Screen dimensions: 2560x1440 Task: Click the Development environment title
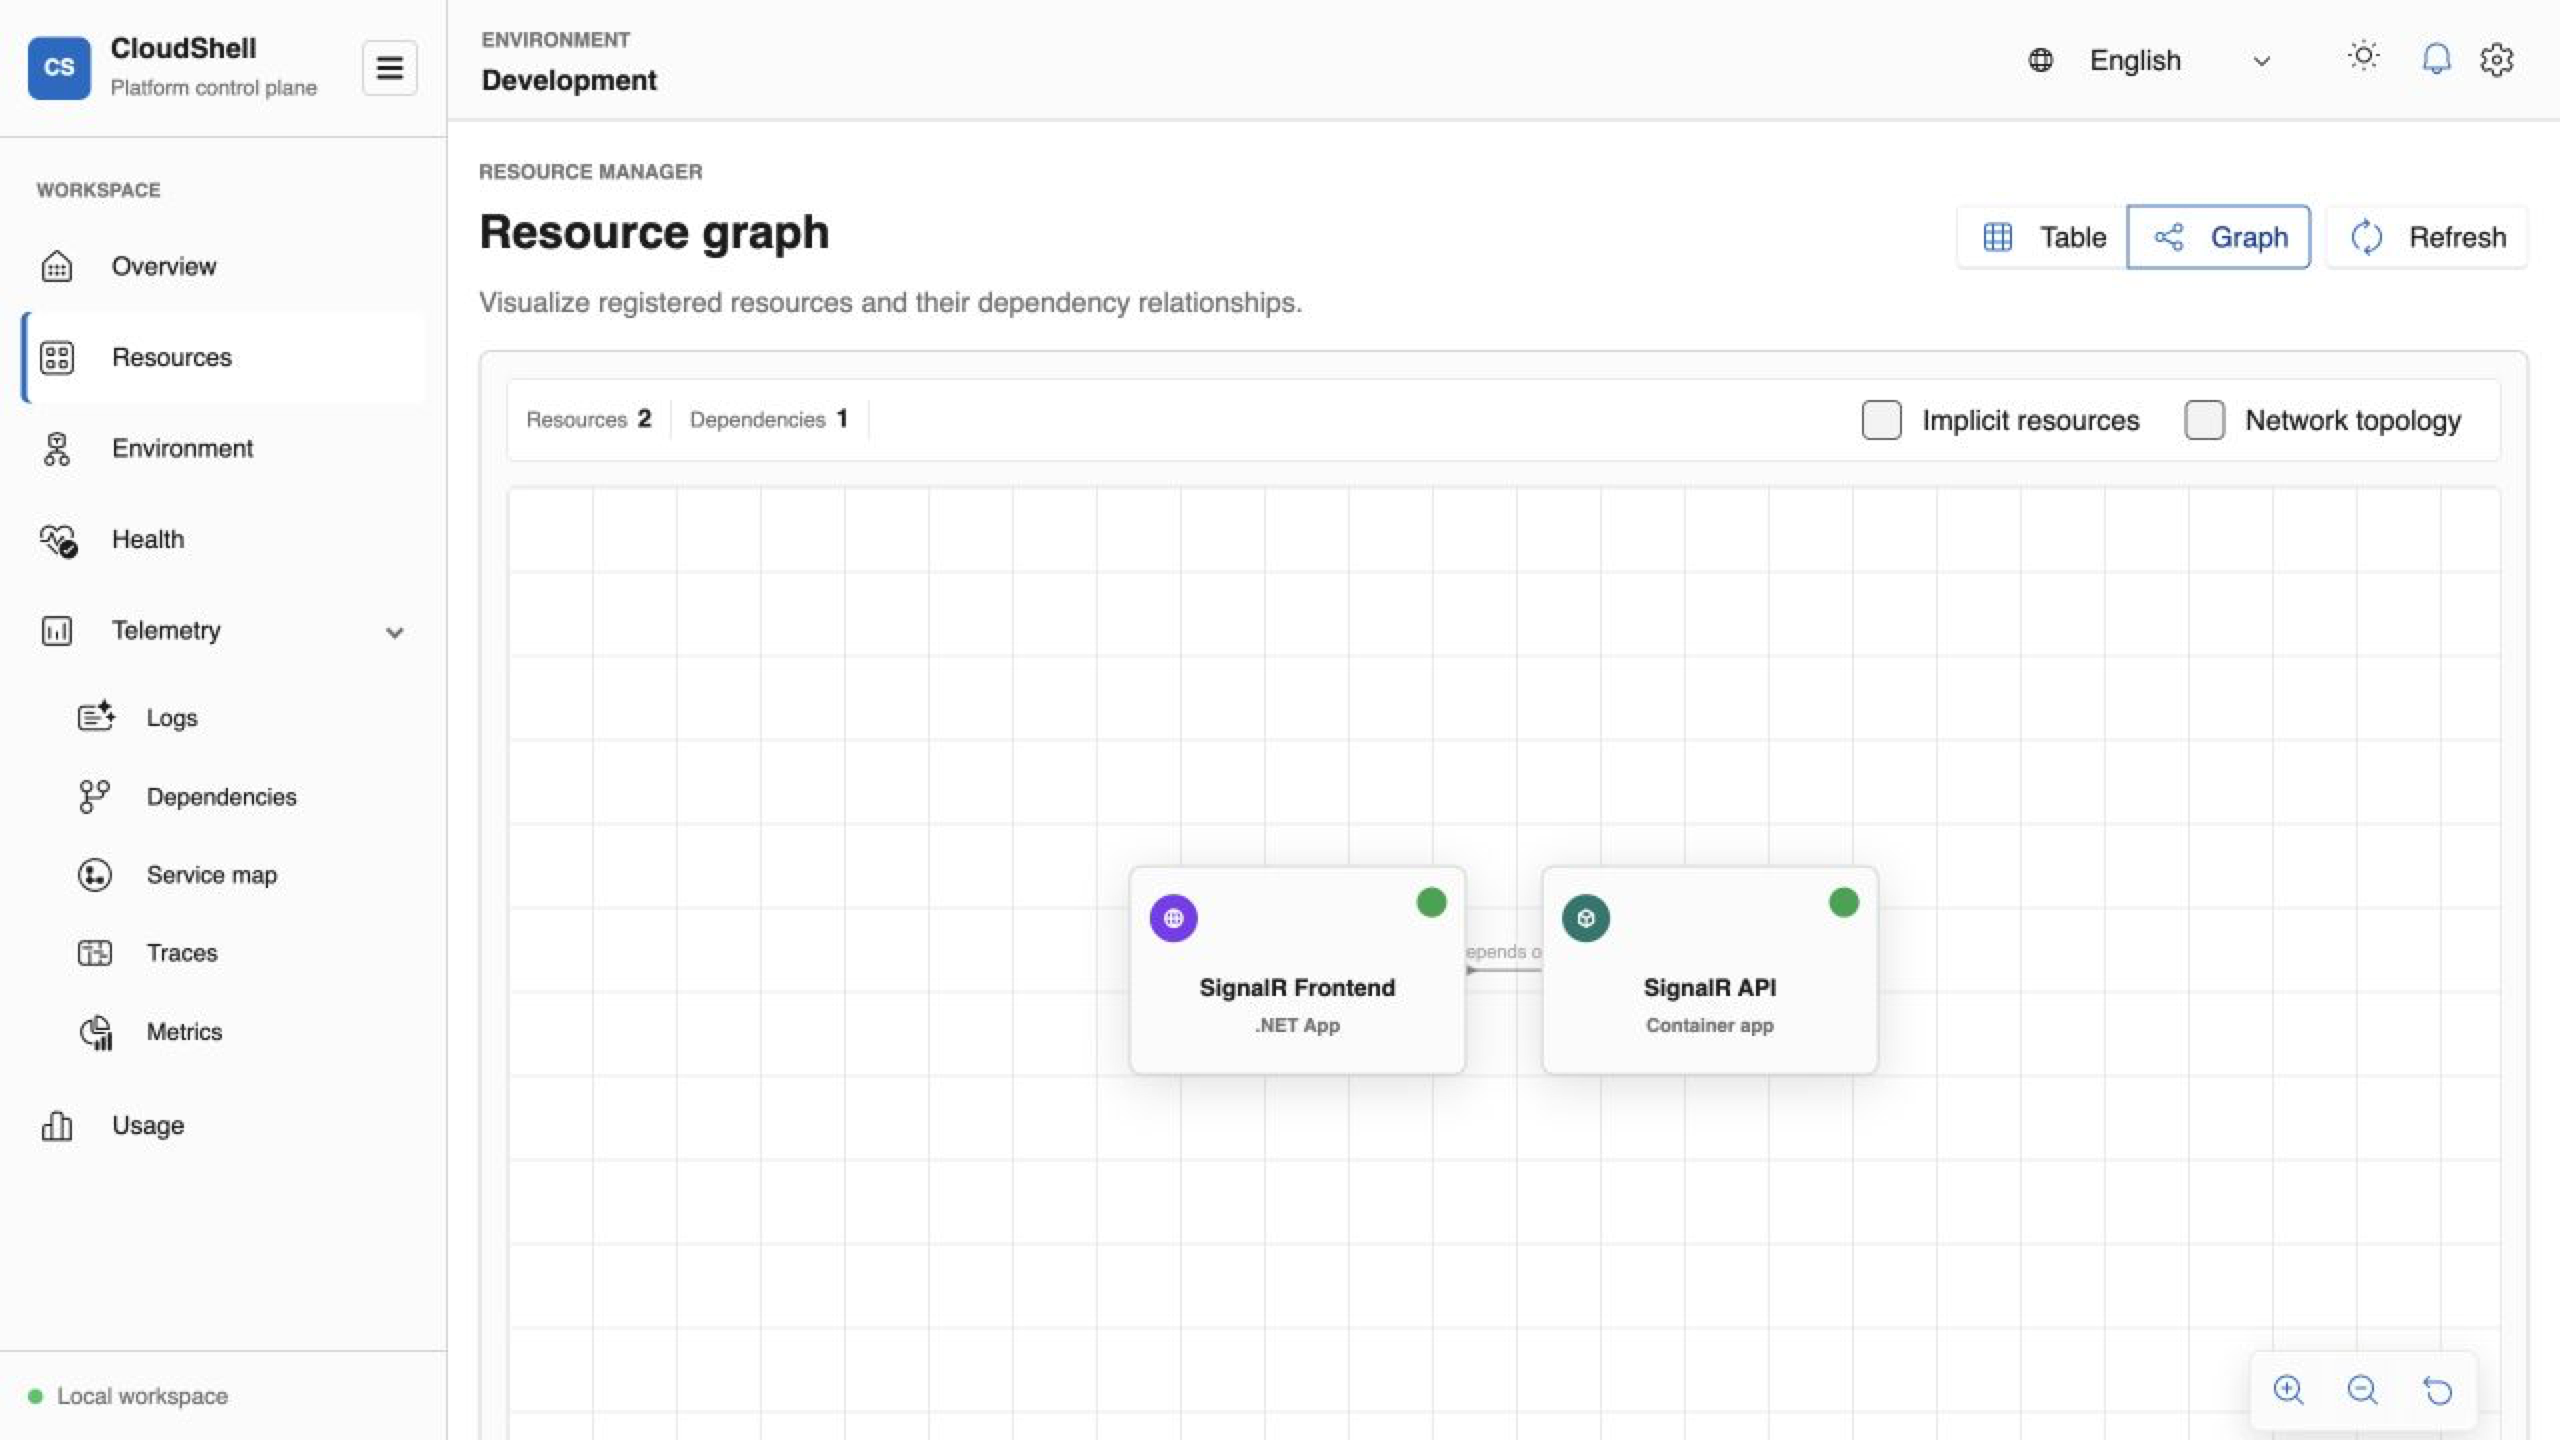[569, 80]
